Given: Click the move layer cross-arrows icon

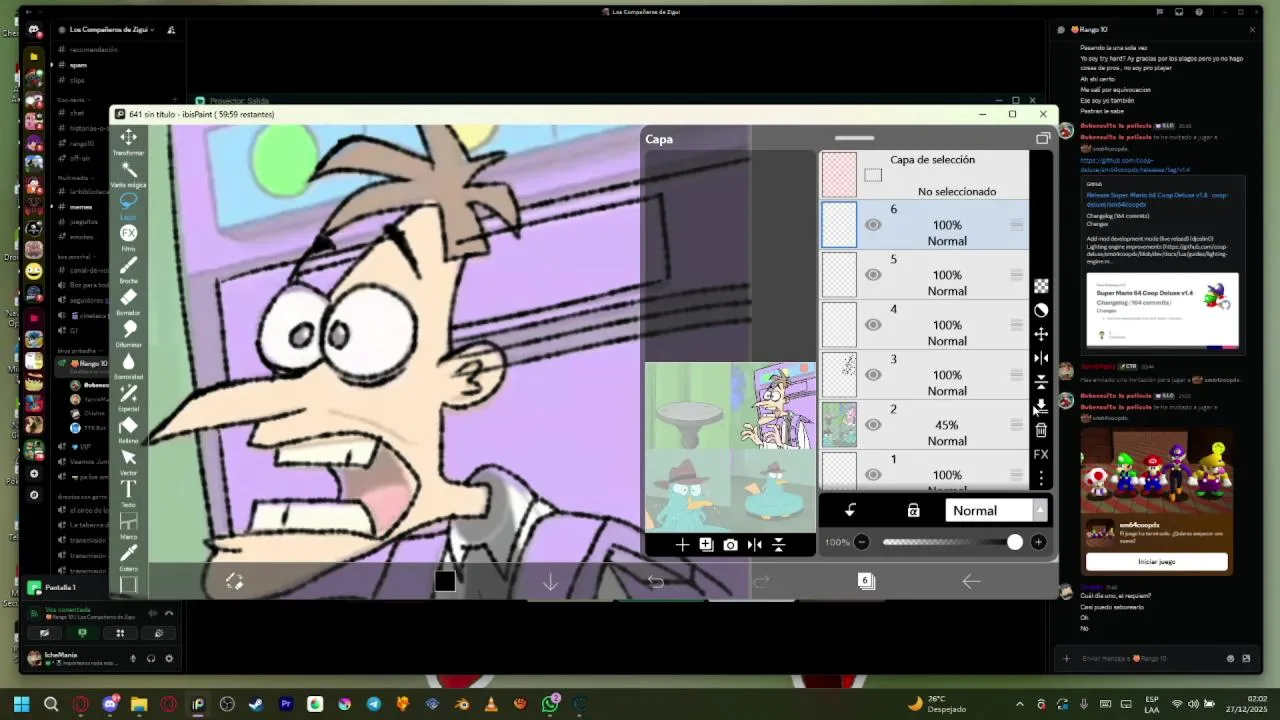Looking at the screenshot, I should coord(1041,334).
